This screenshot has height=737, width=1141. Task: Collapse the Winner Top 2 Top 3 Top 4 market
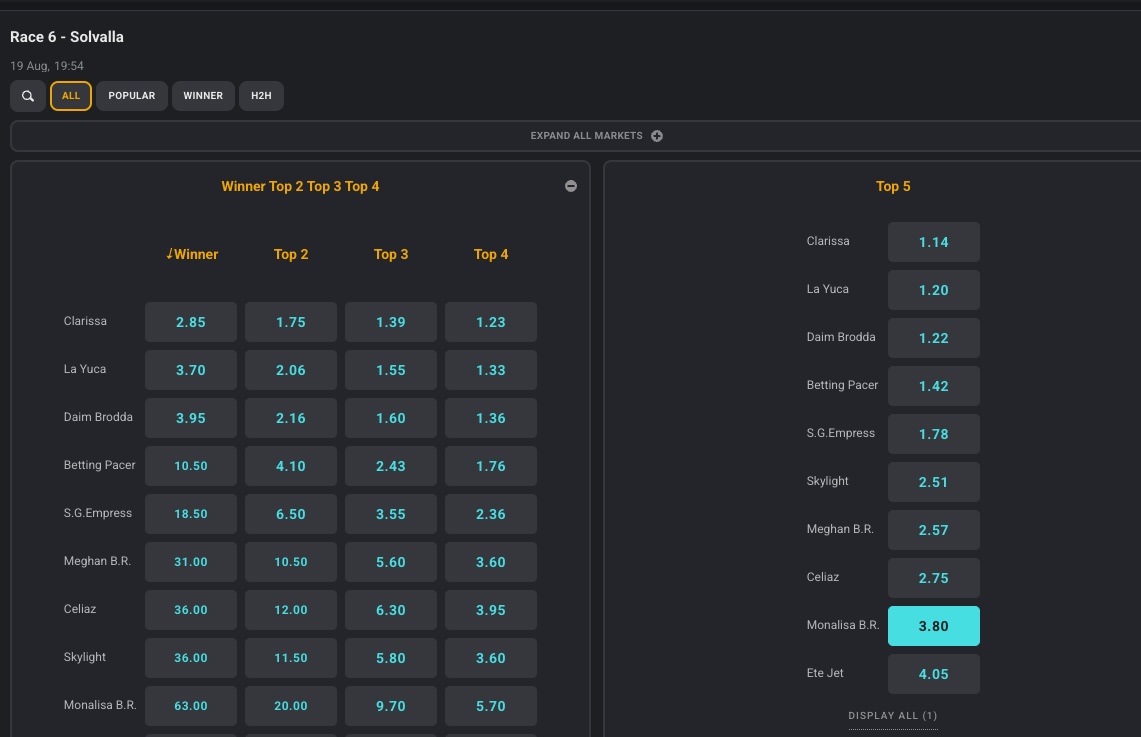point(570,186)
